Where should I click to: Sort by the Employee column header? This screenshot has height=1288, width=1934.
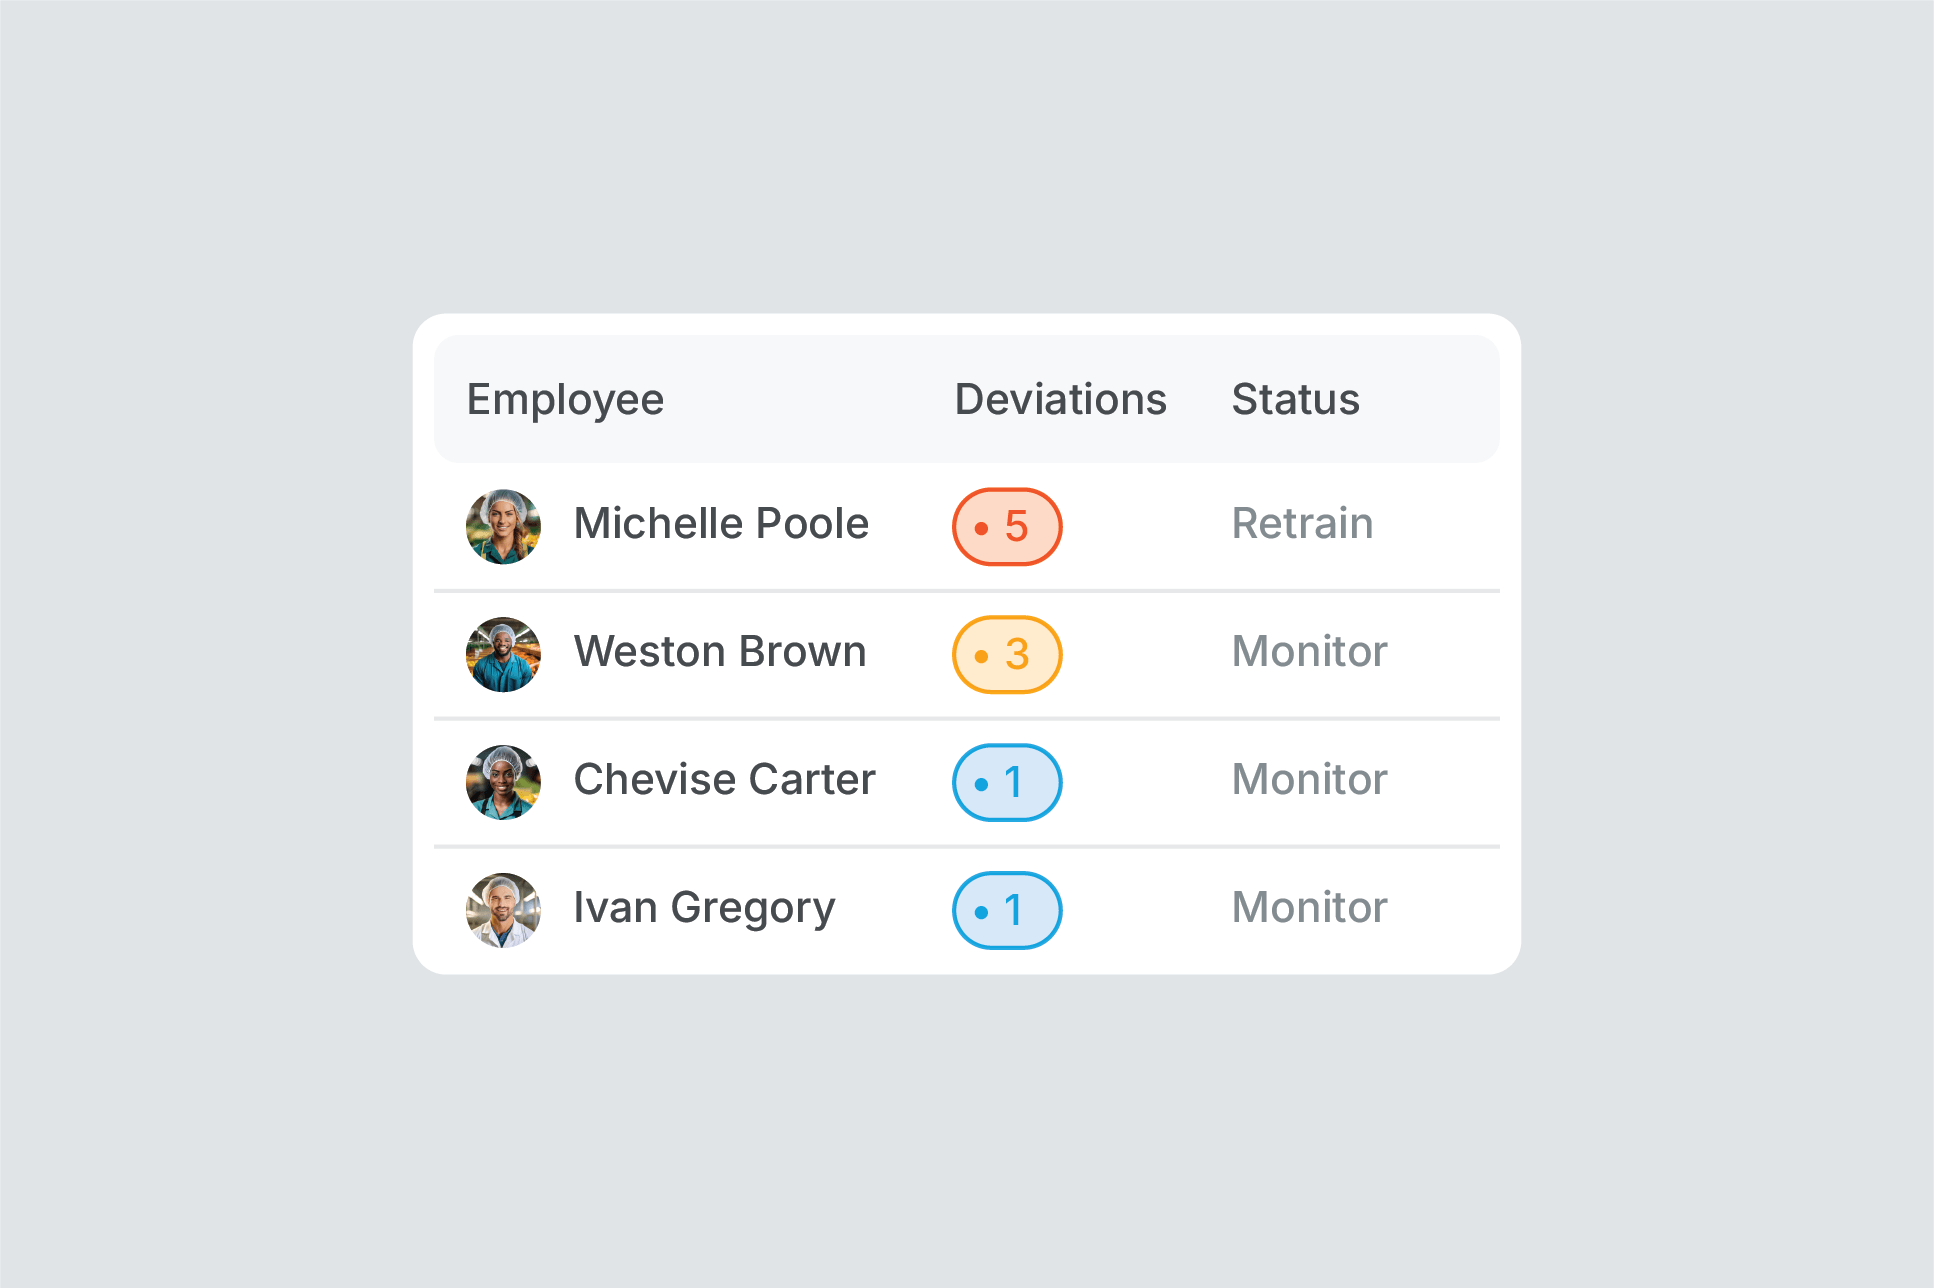(x=565, y=400)
